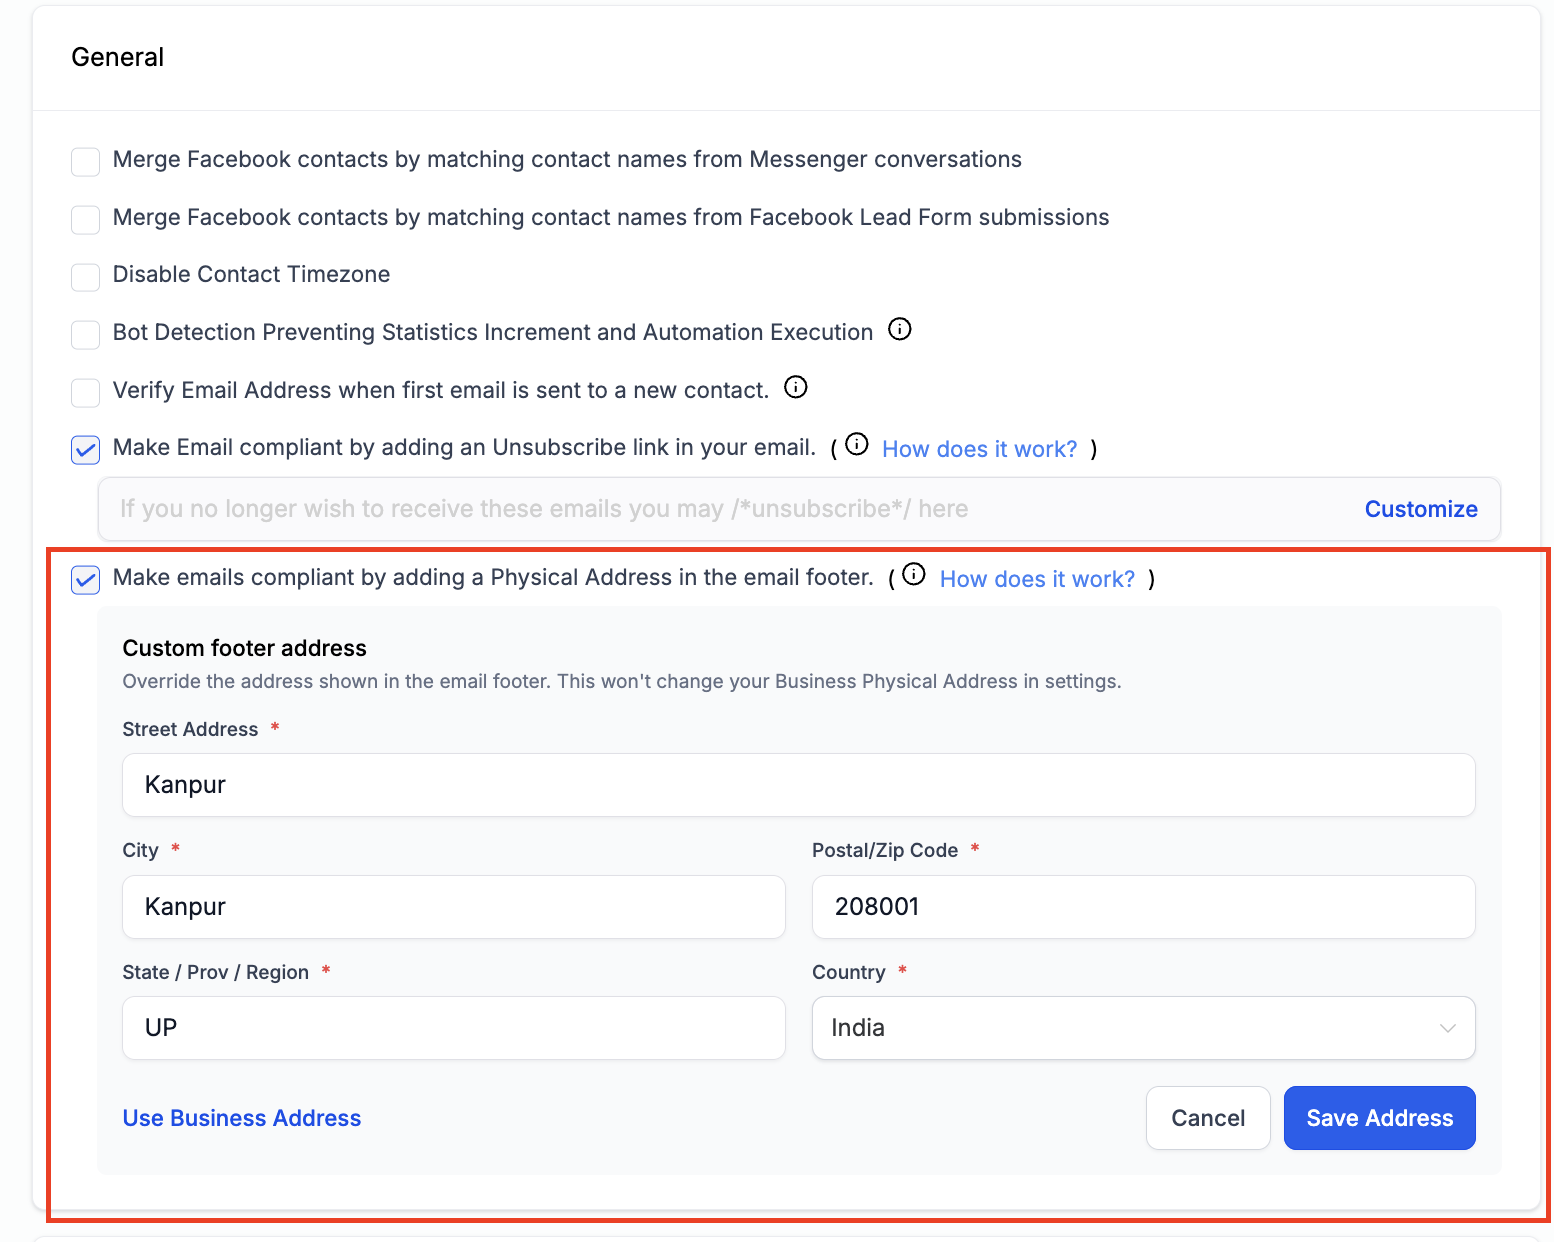Open the Country dropdown showing India
This screenshot has width=1568, height=1242.
click(1143, 1028)
